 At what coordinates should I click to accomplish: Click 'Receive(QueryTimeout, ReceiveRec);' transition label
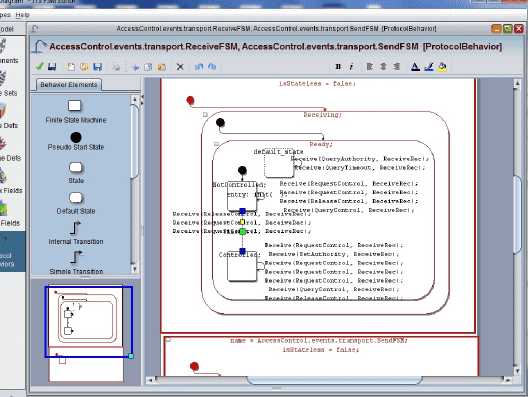pos(360,168)
